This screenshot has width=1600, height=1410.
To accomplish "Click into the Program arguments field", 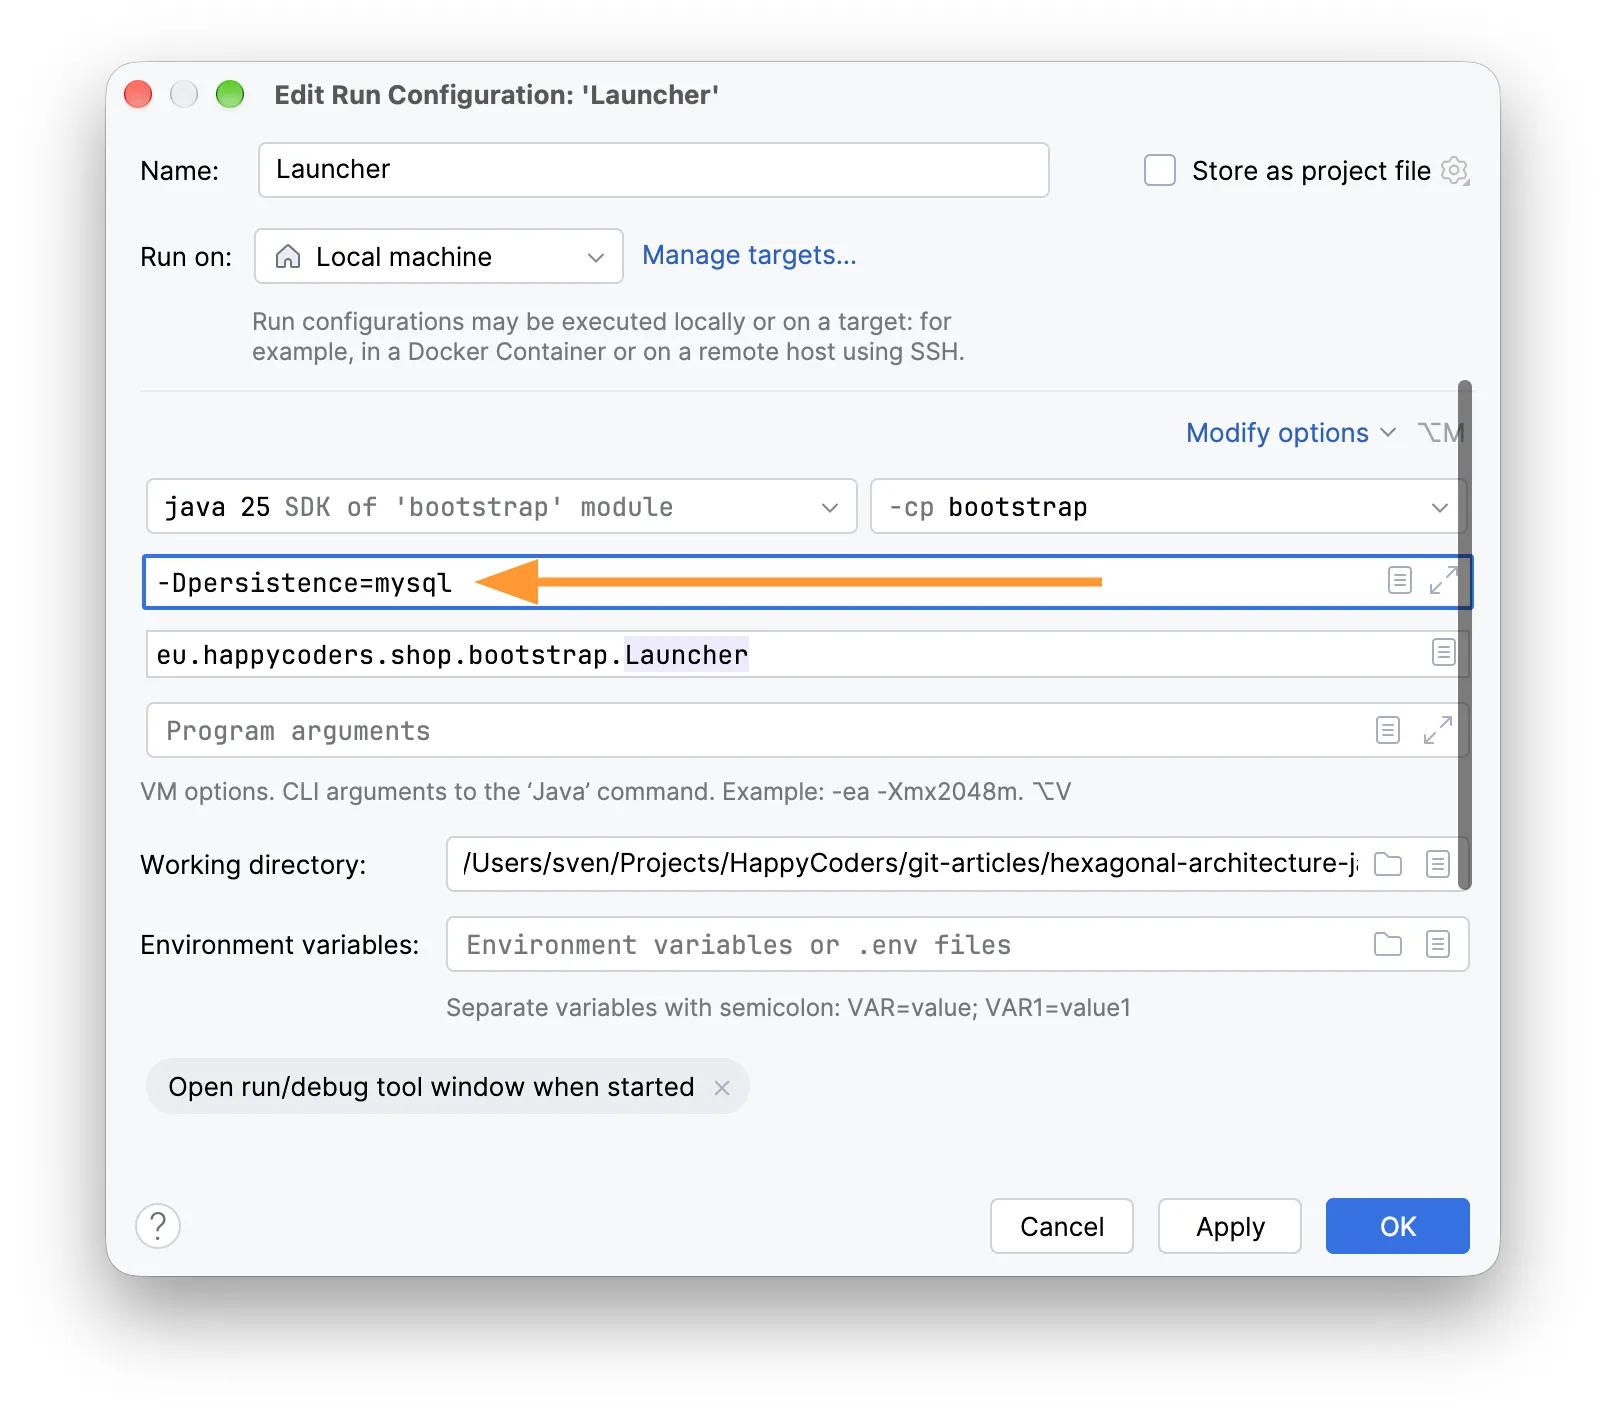I will pyautogui.click(x=806, y=730).
